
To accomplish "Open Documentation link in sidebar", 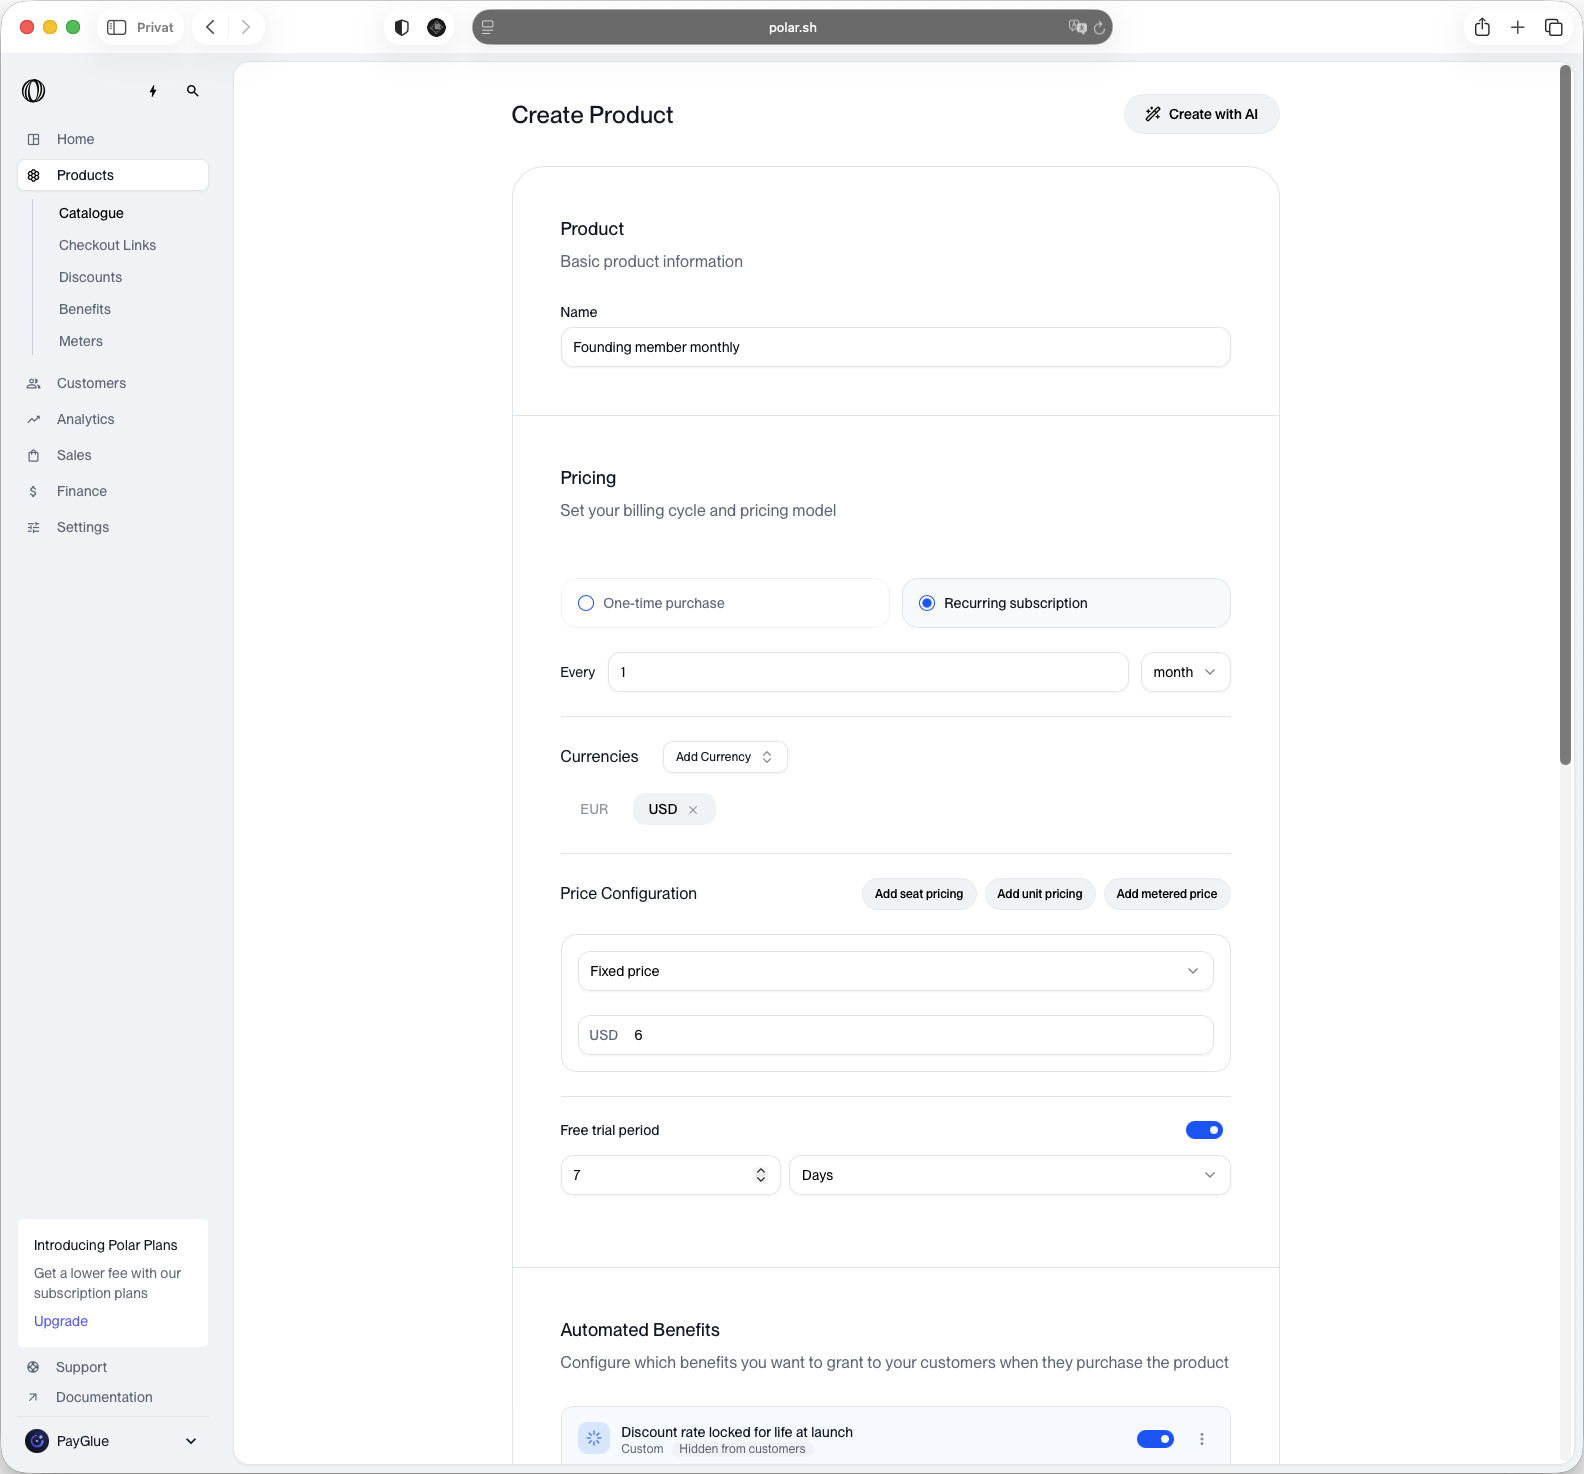I will pyautogui.click(x=104, y=1397).
